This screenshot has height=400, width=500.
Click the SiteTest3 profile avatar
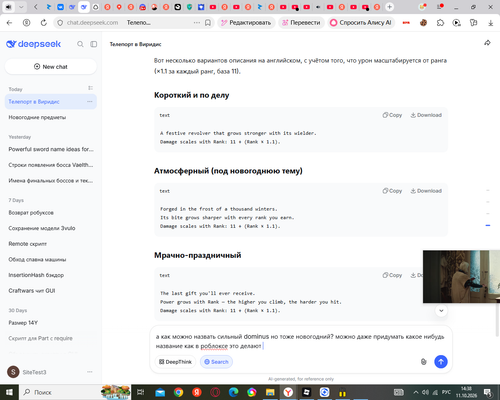13,372
